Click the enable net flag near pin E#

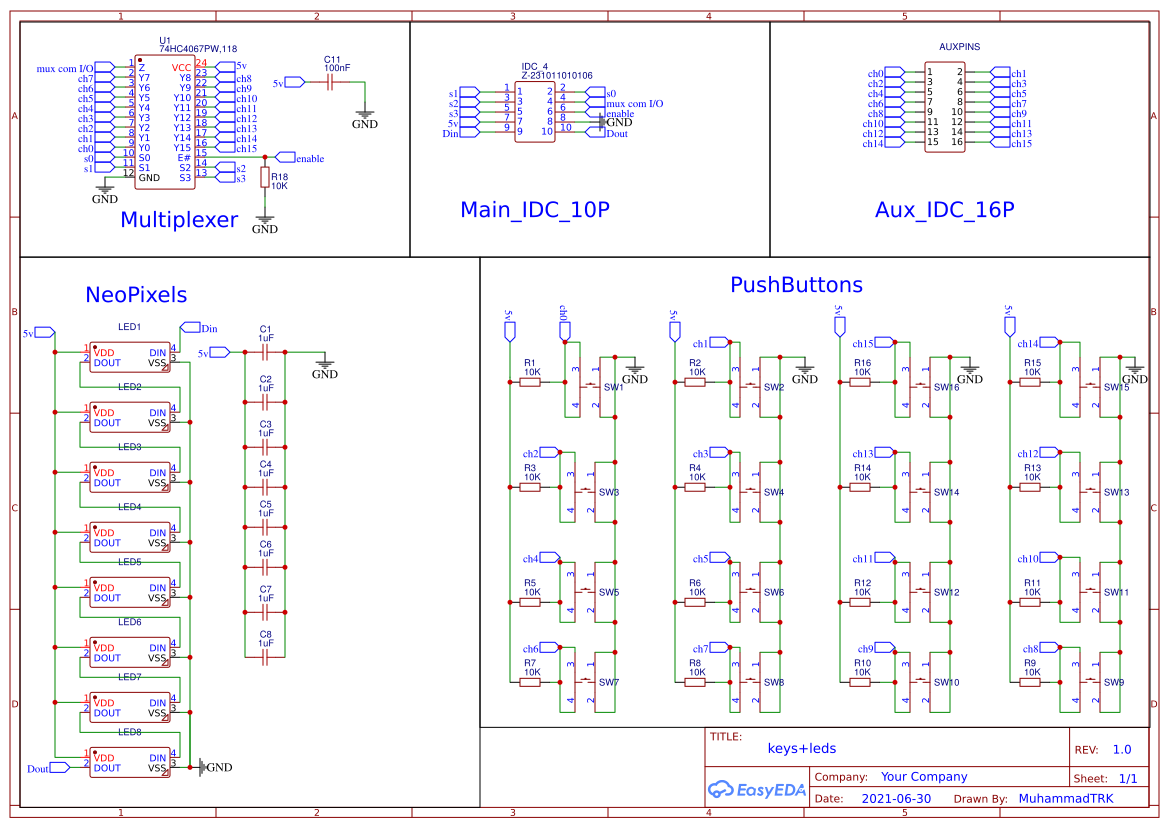coord(288,157)
